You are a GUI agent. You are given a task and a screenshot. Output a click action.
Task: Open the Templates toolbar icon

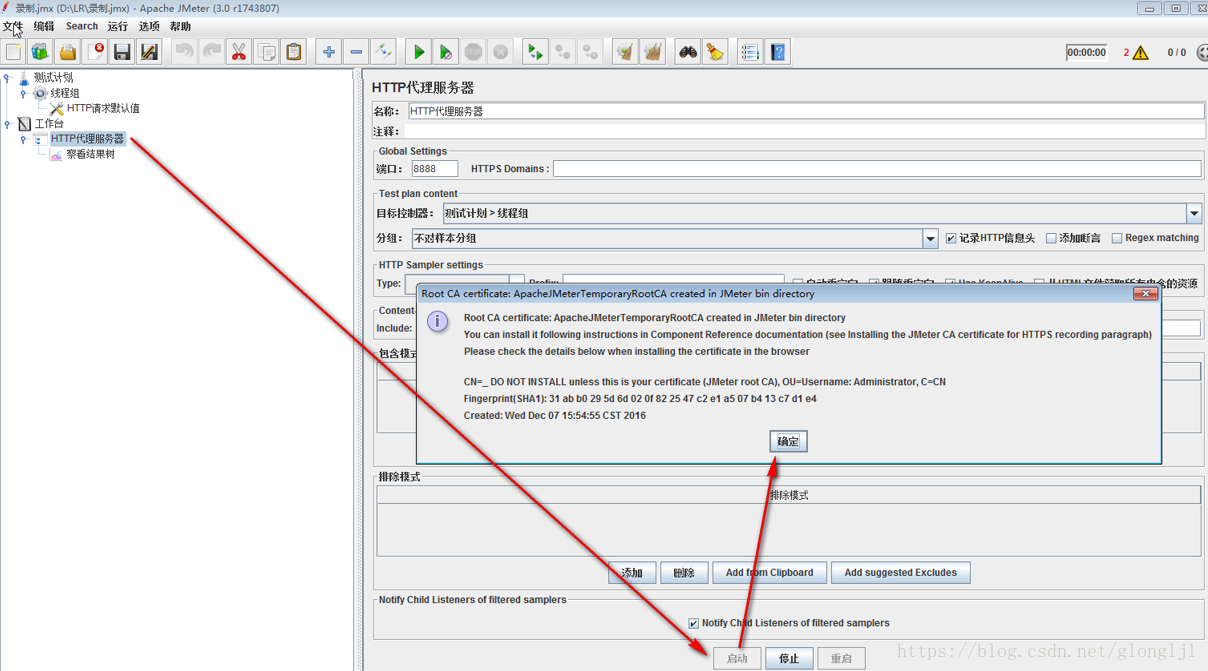pyautogui.click(x=41, y=52)
